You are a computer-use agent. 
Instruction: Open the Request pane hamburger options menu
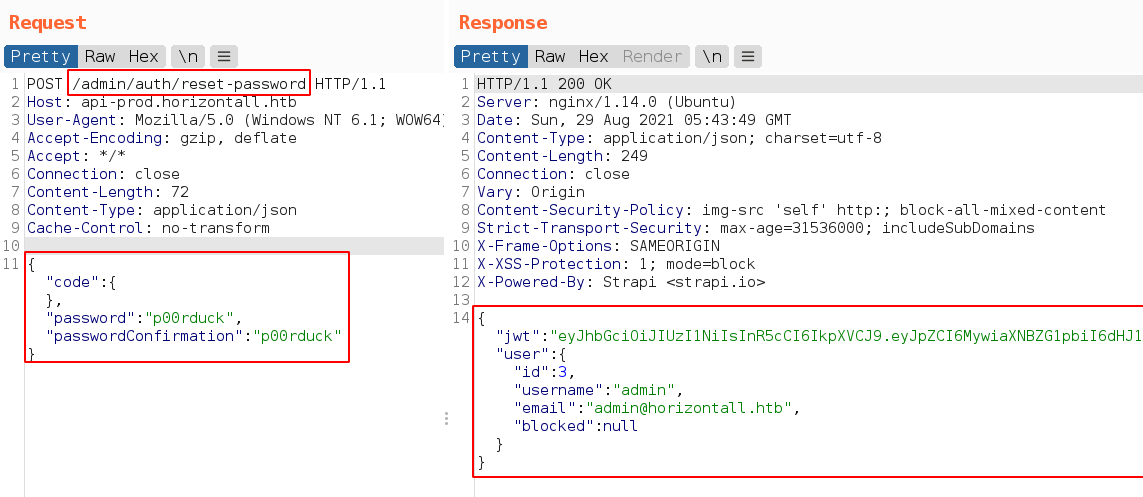pyautogui.click(x=223, y=56)
